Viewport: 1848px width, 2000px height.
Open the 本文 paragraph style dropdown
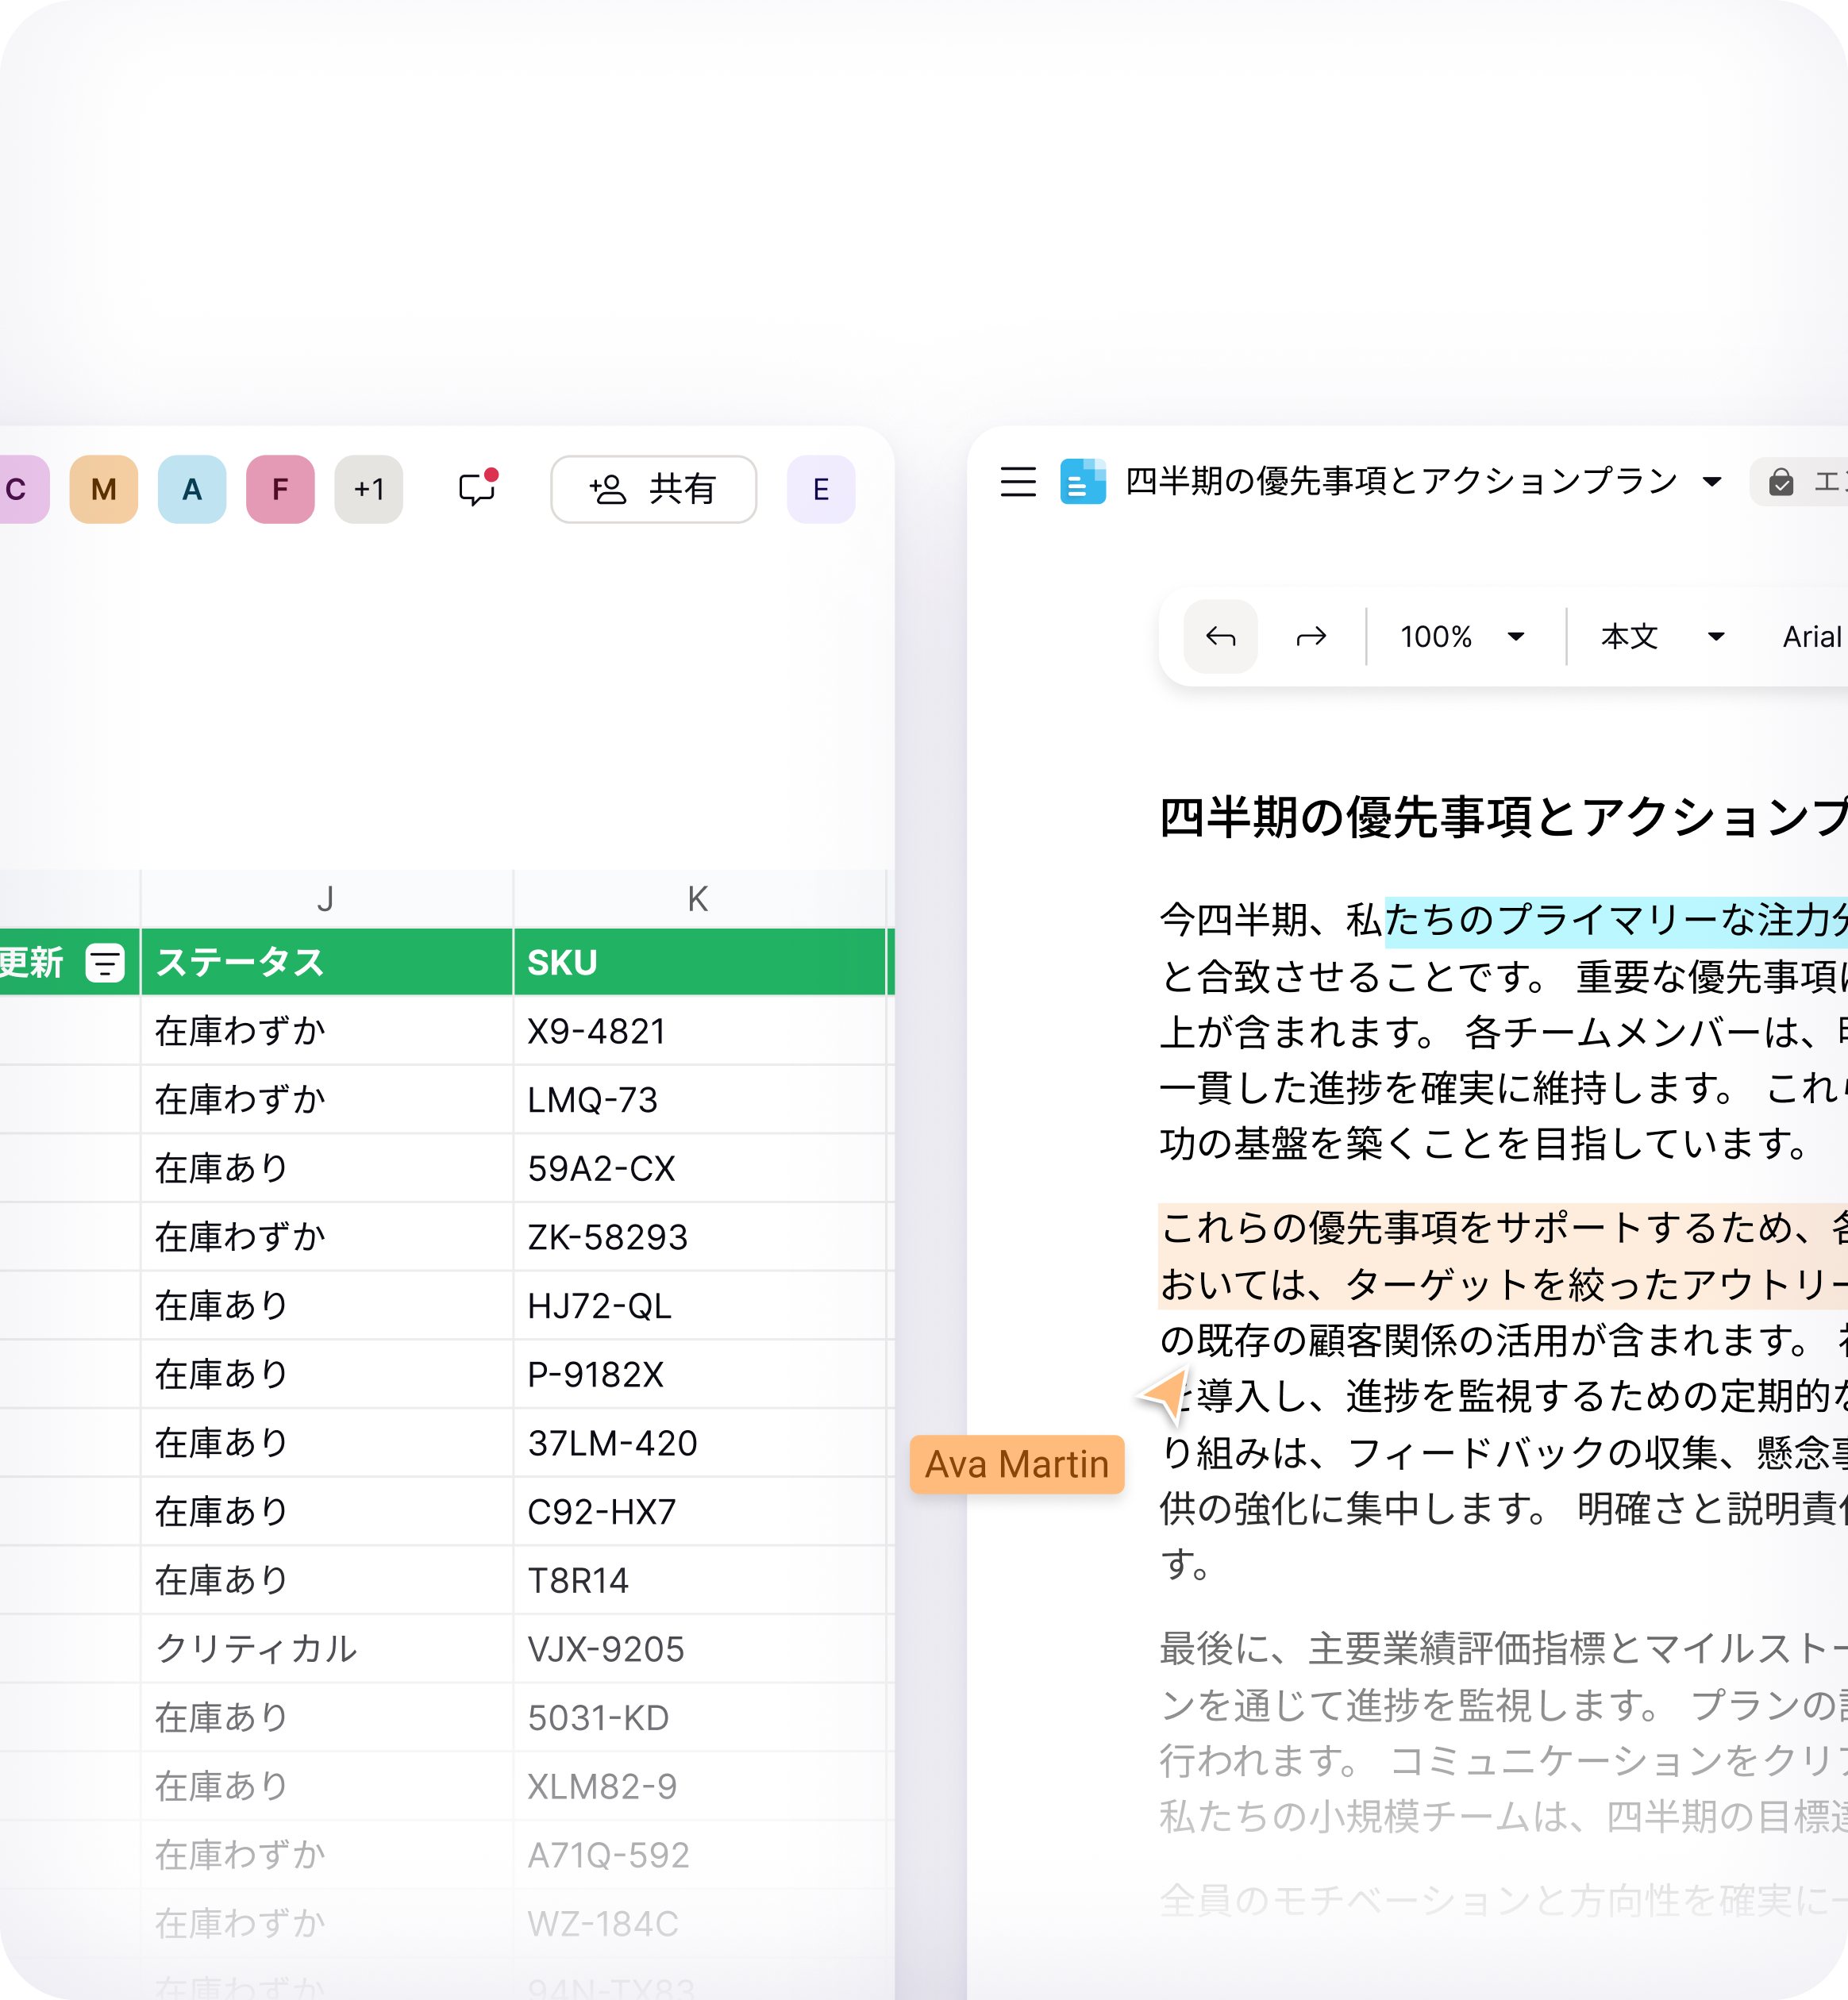[1663, 636]
